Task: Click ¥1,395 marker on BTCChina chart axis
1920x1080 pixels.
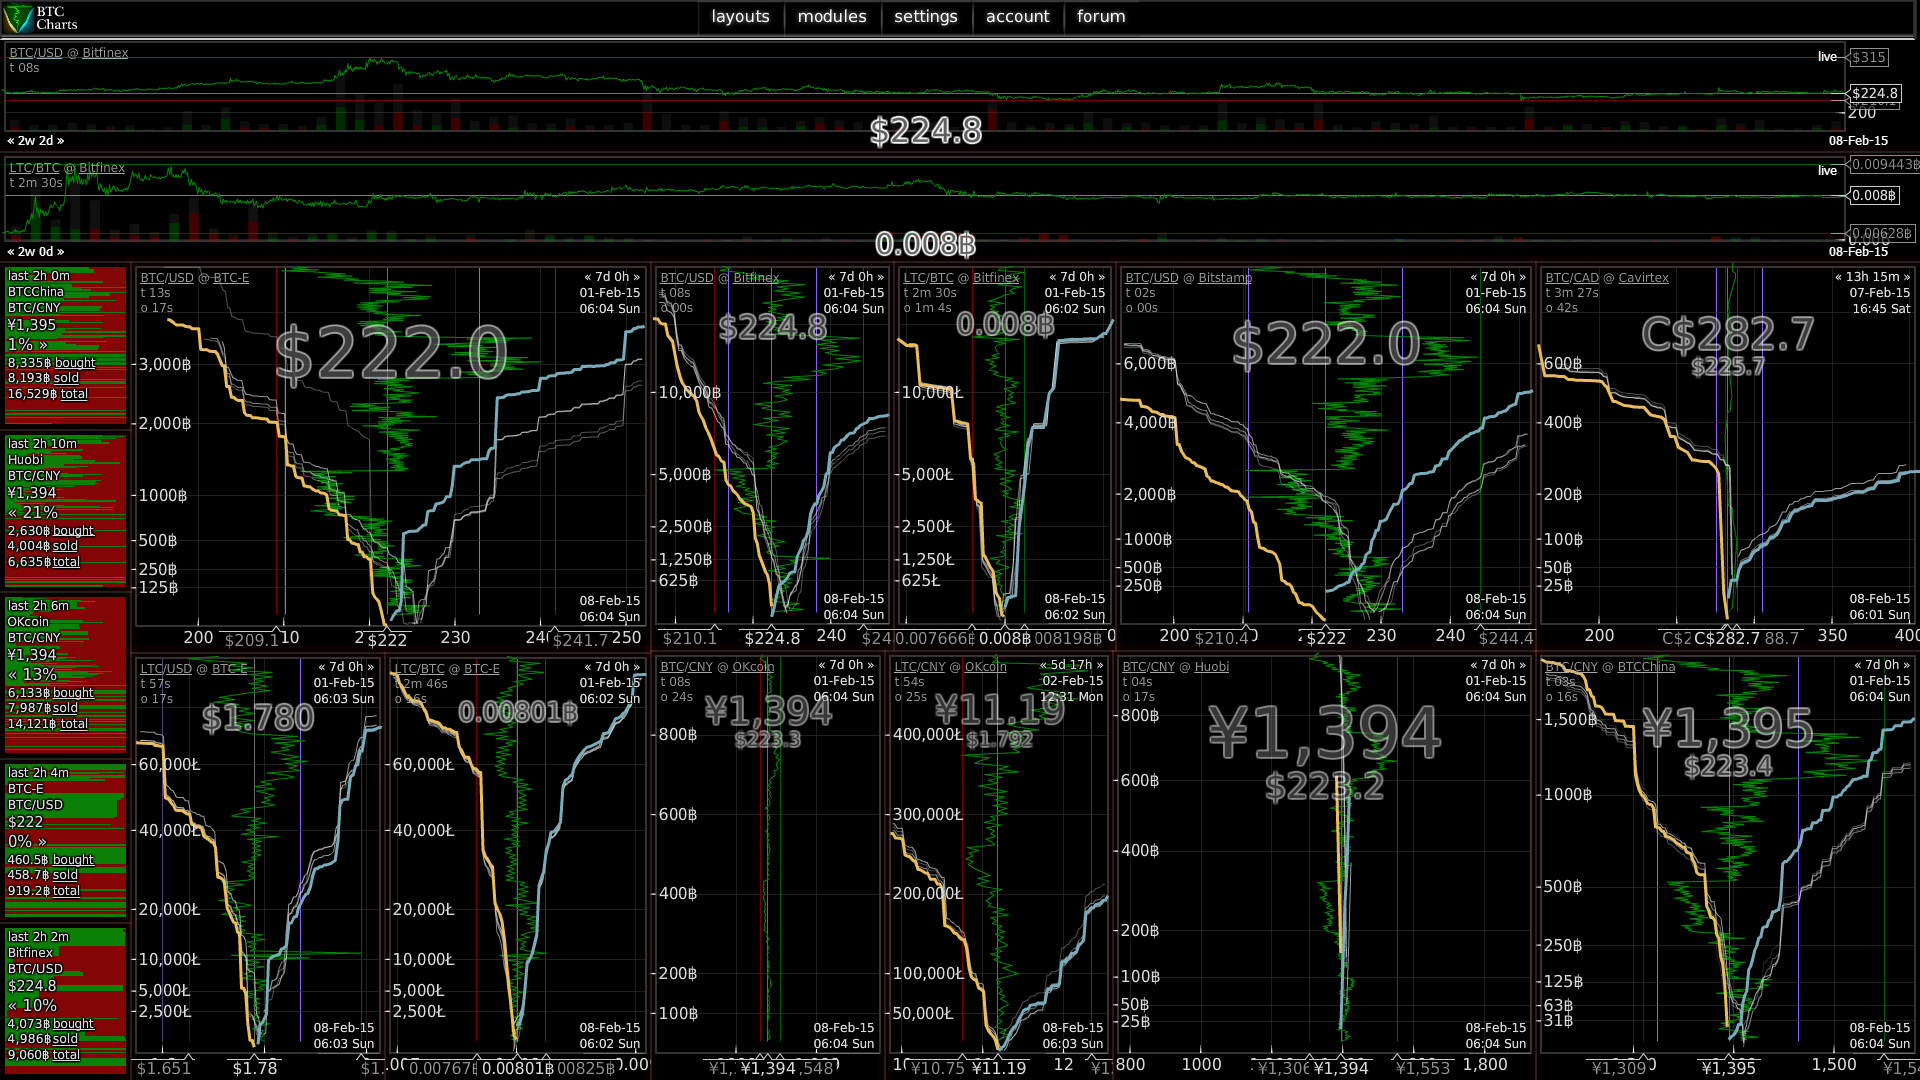Action: tap(1728, 1068)
